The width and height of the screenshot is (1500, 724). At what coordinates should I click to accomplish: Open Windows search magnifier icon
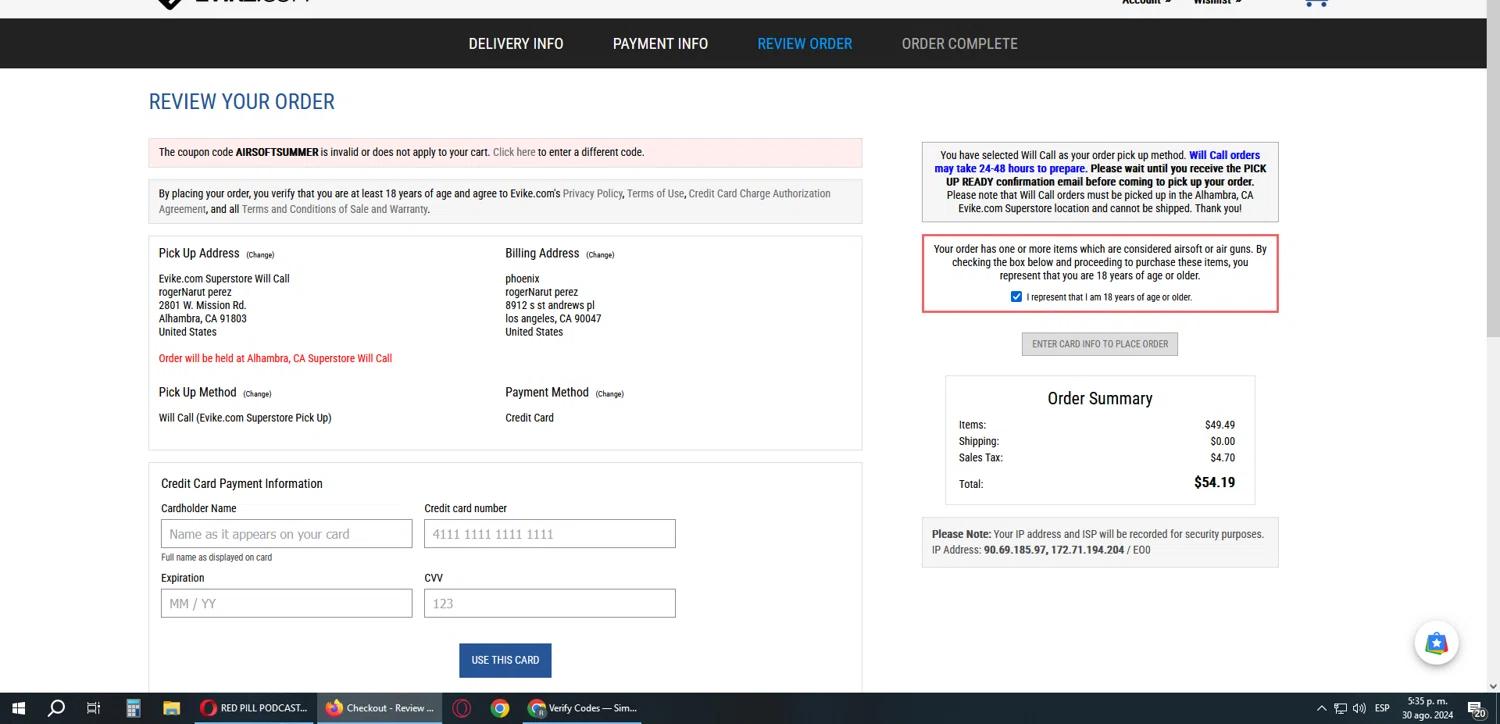tap(56, 708)
